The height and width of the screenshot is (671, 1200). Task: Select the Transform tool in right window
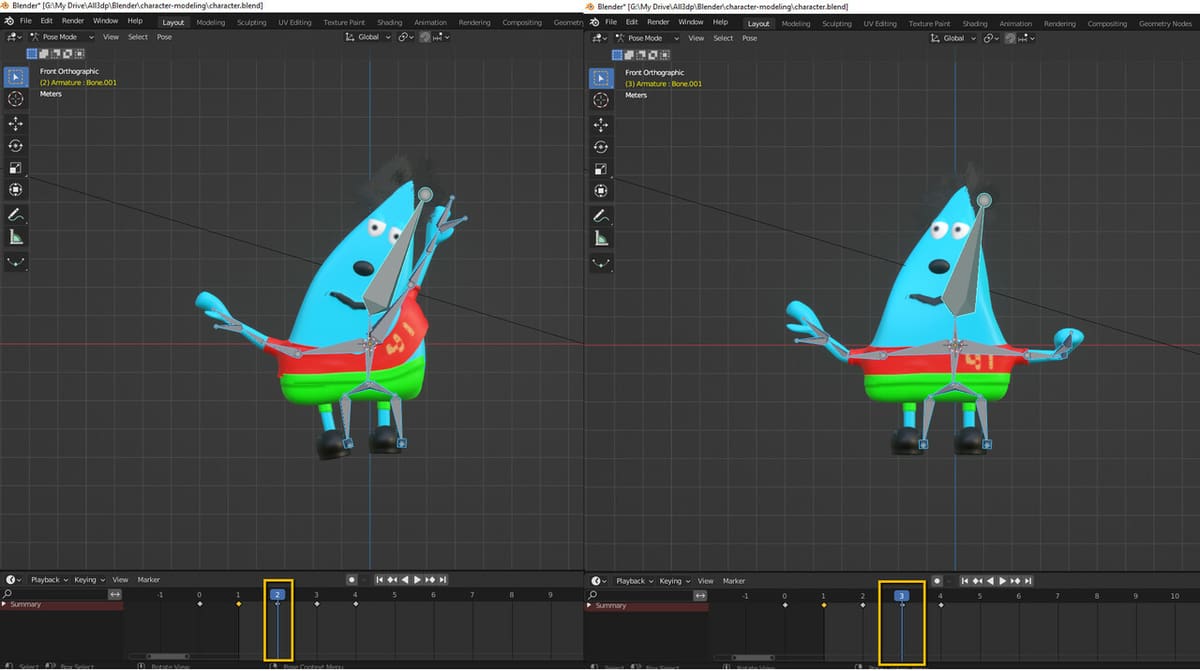tap(601, 190)
